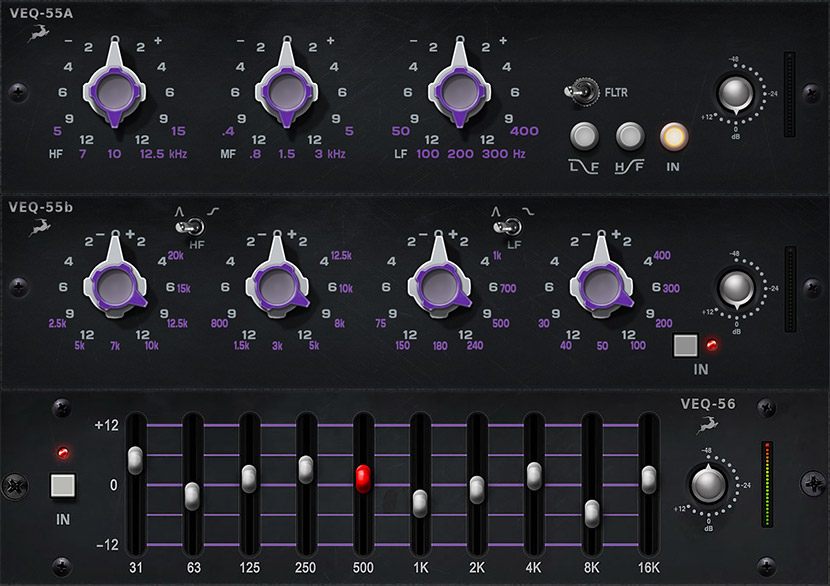
Task: Click the 1K fader on VEQ-56
Action: click(420, 503)
